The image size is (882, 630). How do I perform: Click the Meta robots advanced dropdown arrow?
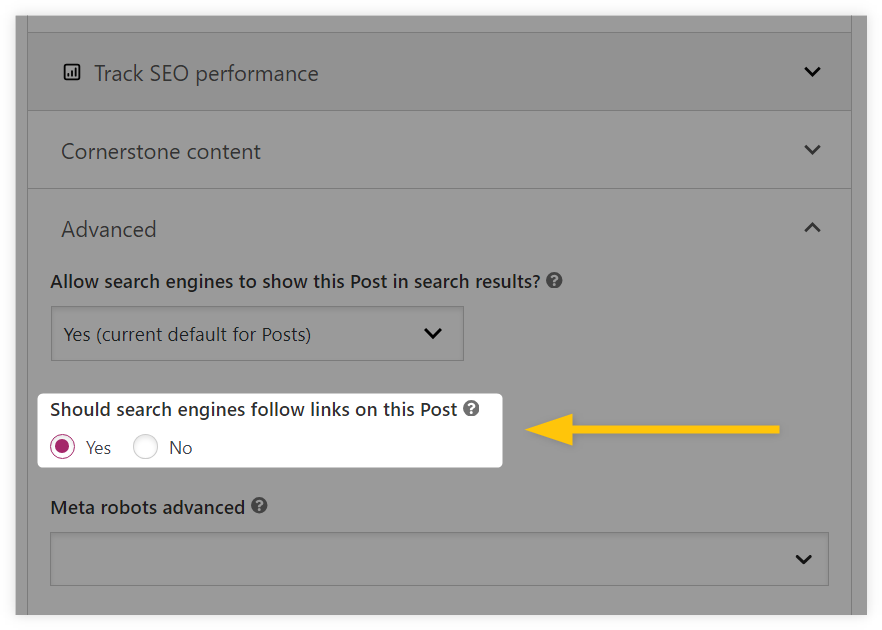pyautogui.click(x=804, y=559)
